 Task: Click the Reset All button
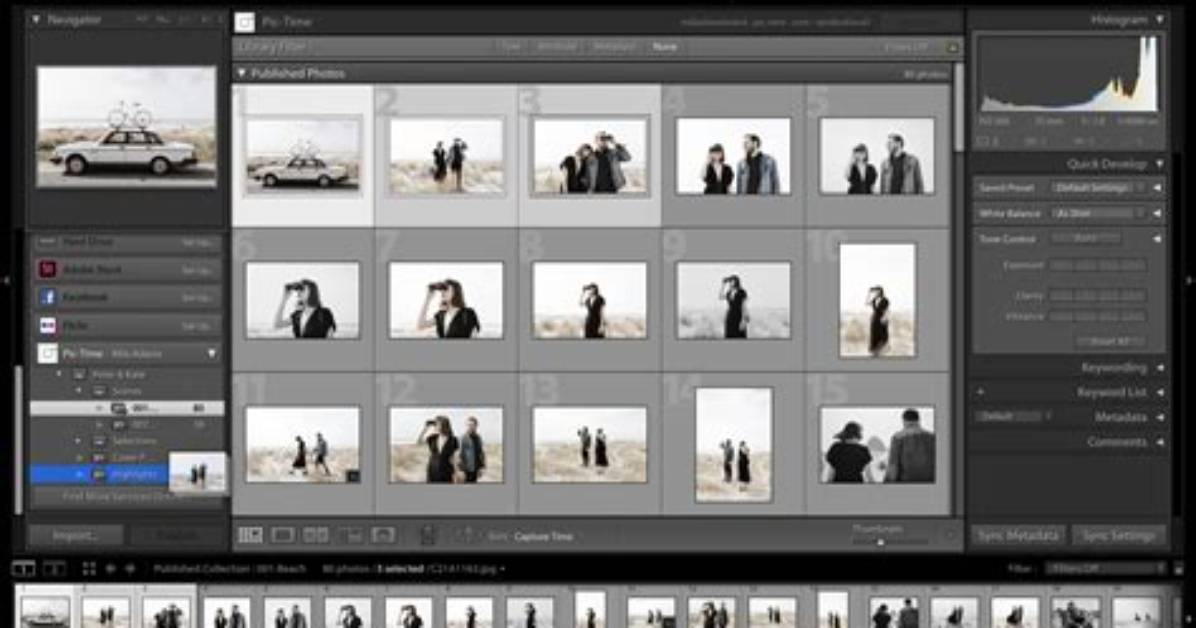click(1110, 341)
